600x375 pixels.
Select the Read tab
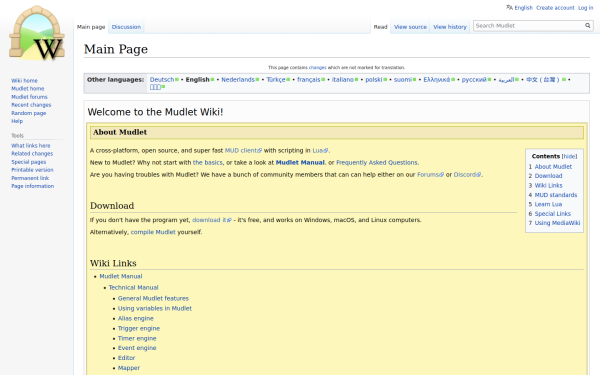click(x=380, y=27)
